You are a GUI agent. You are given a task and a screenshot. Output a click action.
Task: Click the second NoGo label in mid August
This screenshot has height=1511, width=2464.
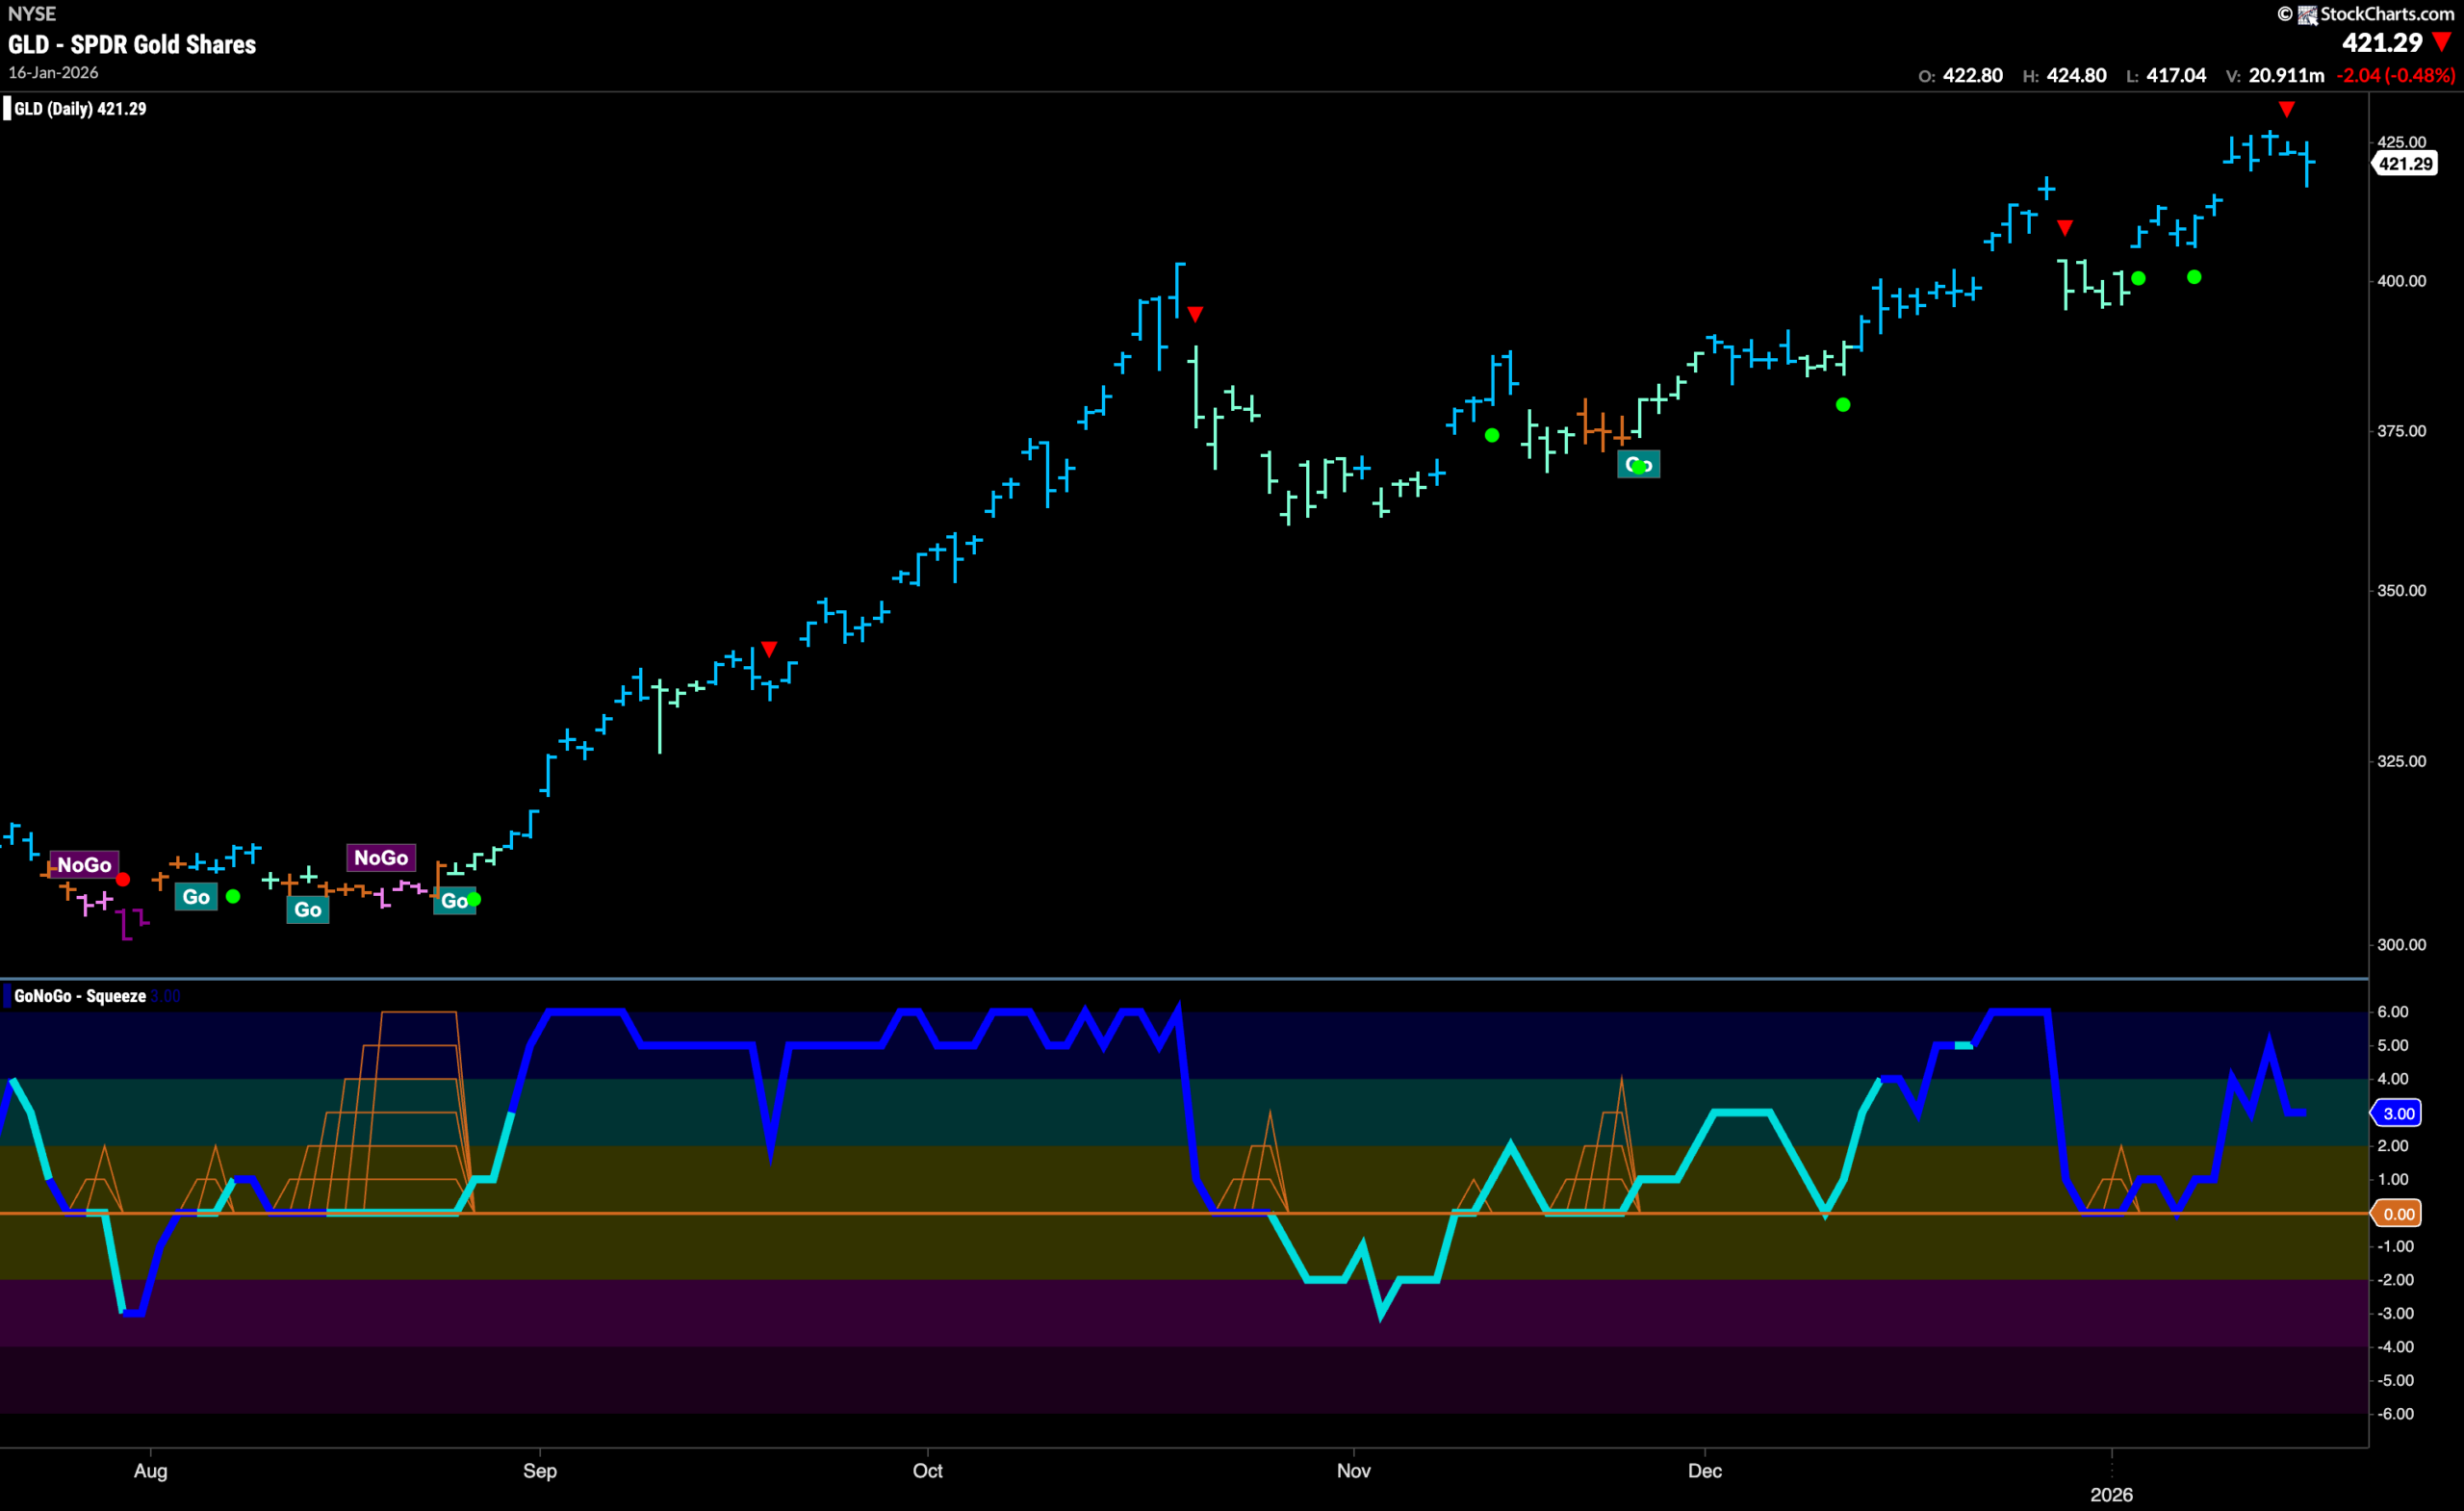(x=381, y=858)
